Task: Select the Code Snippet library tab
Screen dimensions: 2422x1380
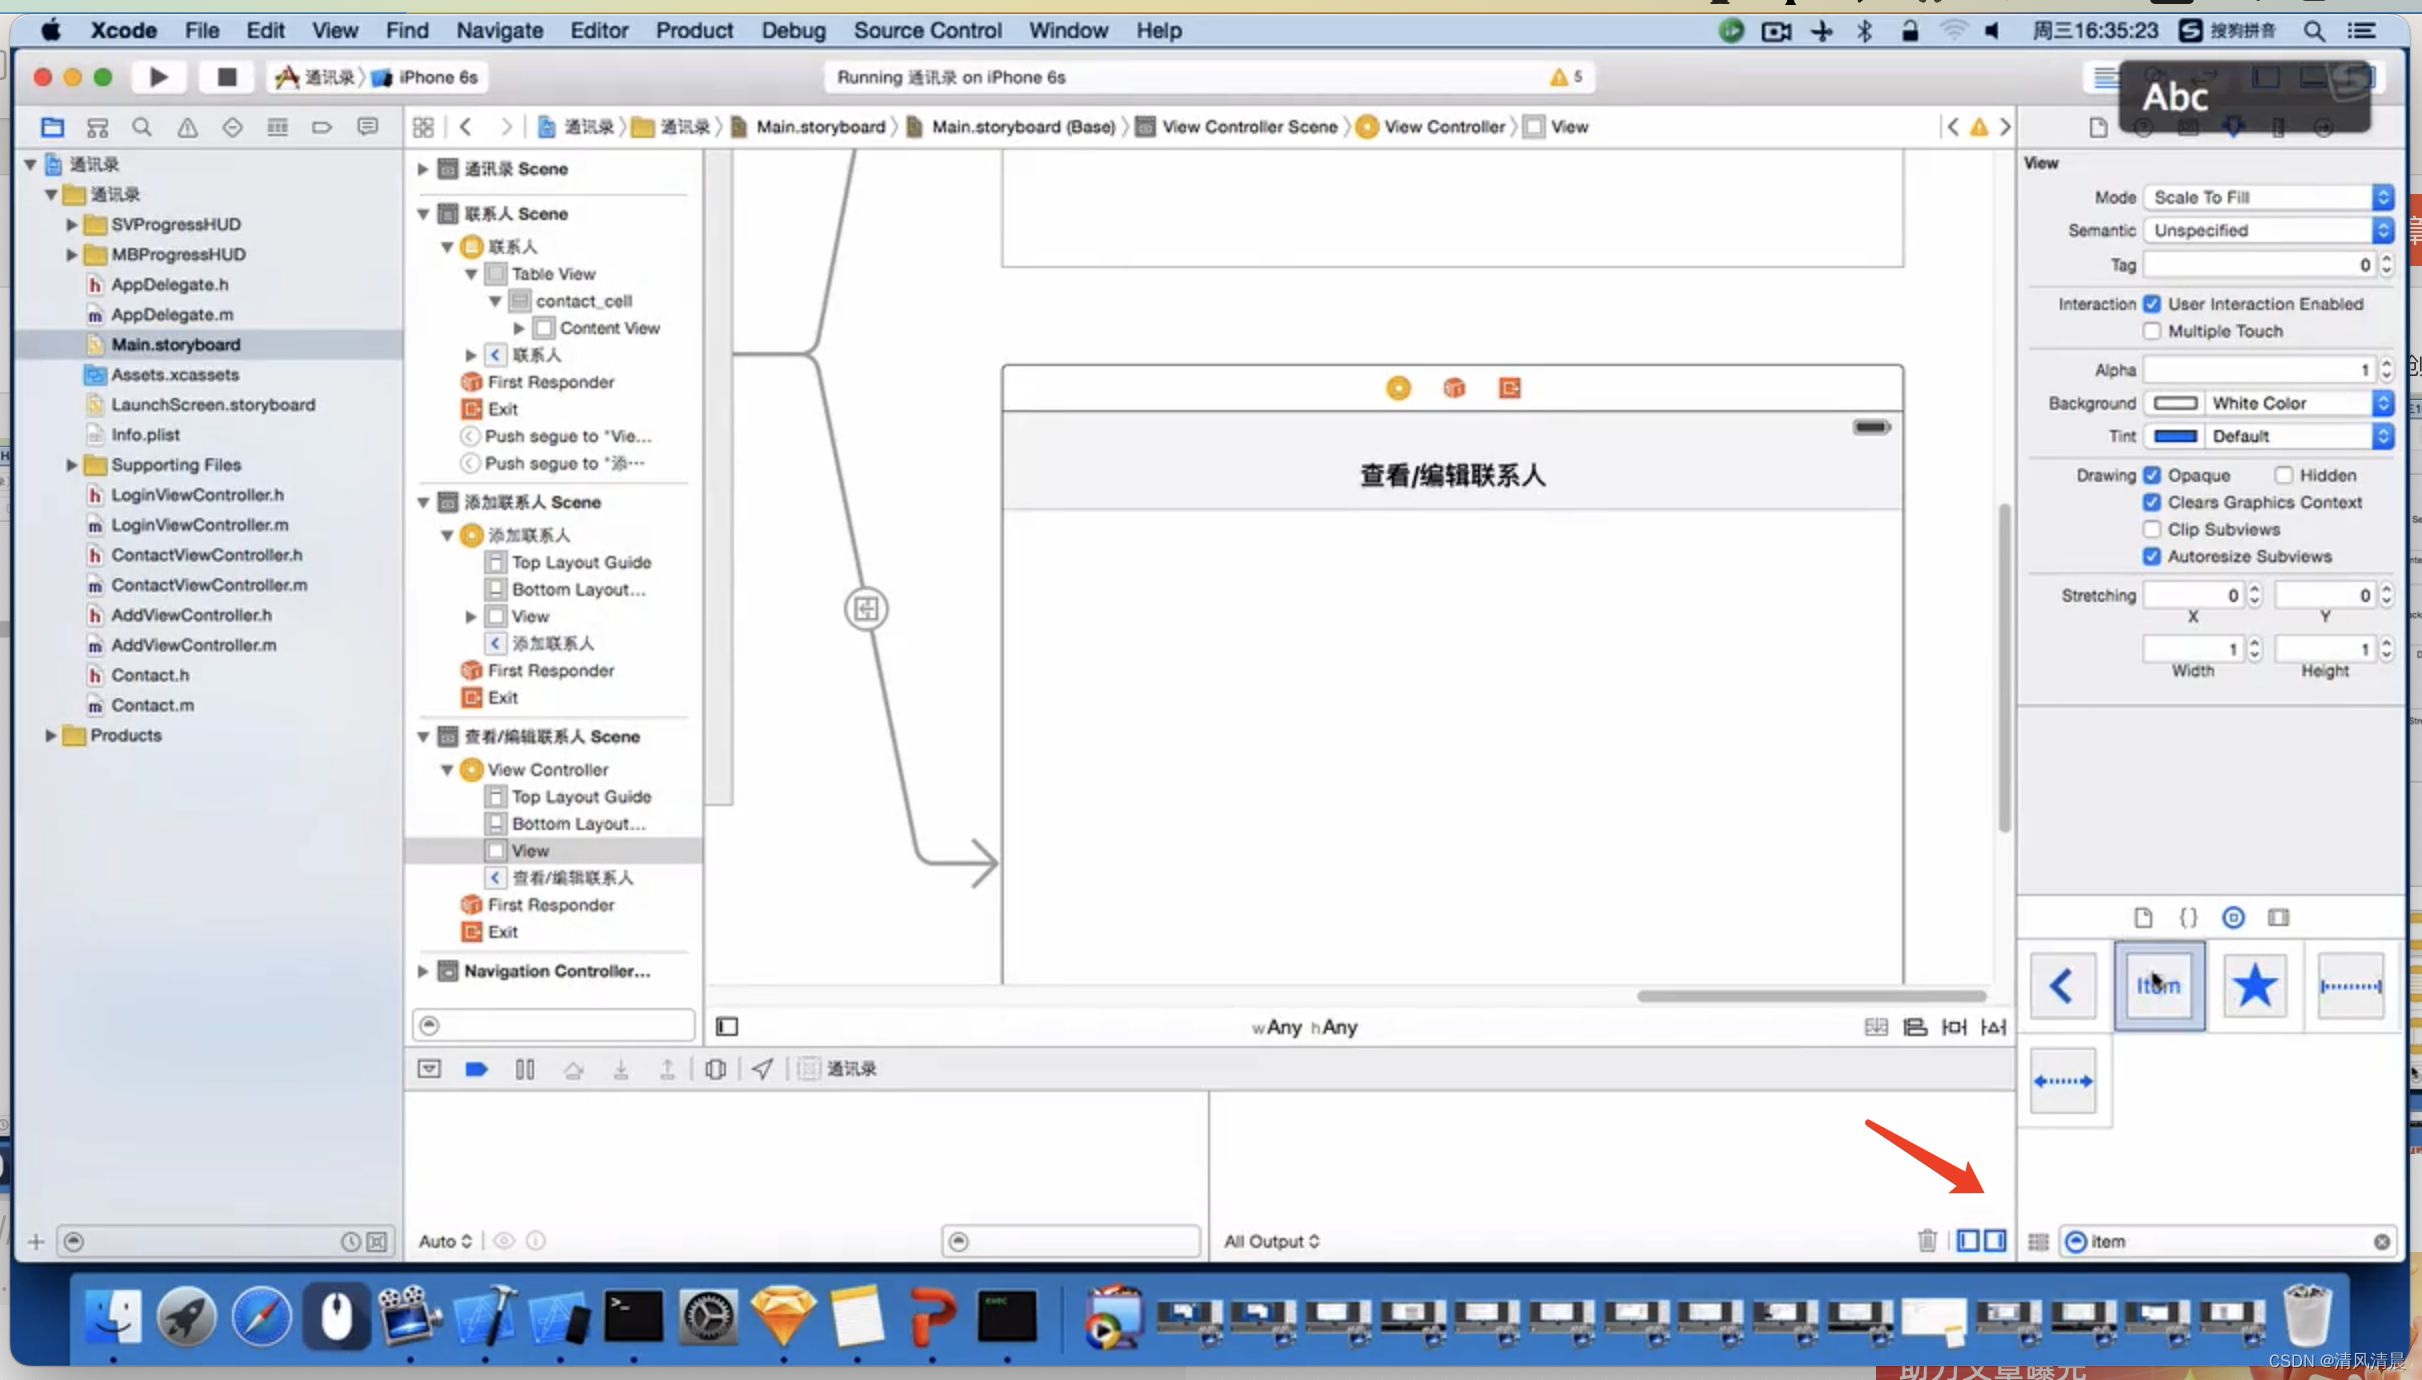Action: [x=2188, y=917]
